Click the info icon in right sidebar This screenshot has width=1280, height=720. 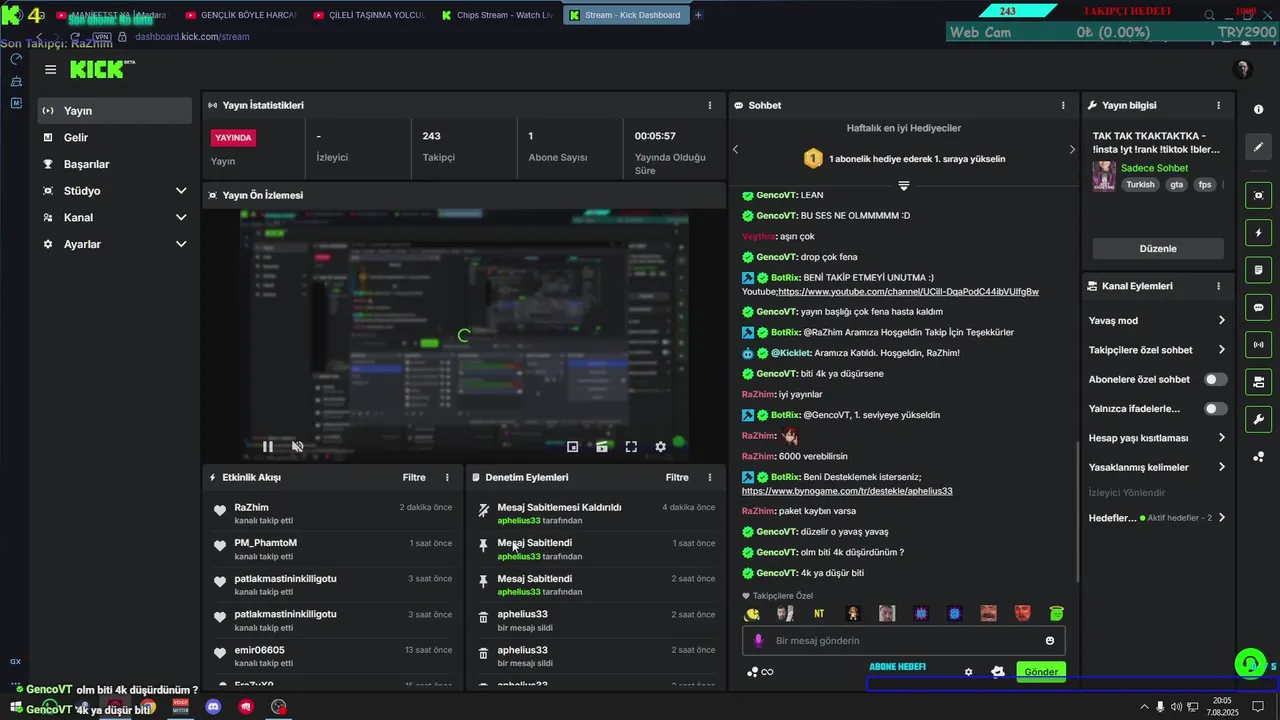pyautogui.click(x=1258, y=110)
